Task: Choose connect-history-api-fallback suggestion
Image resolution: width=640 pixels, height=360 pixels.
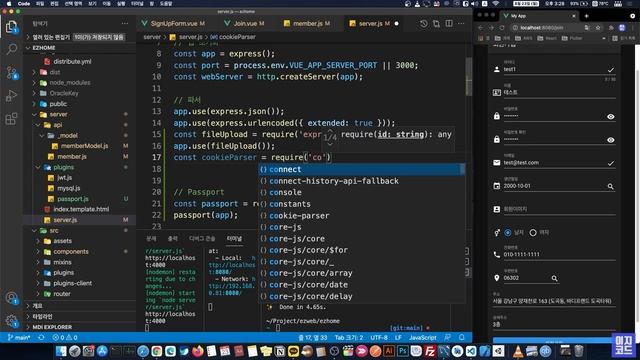Action: pyautogui.click(x=362, y=181)
